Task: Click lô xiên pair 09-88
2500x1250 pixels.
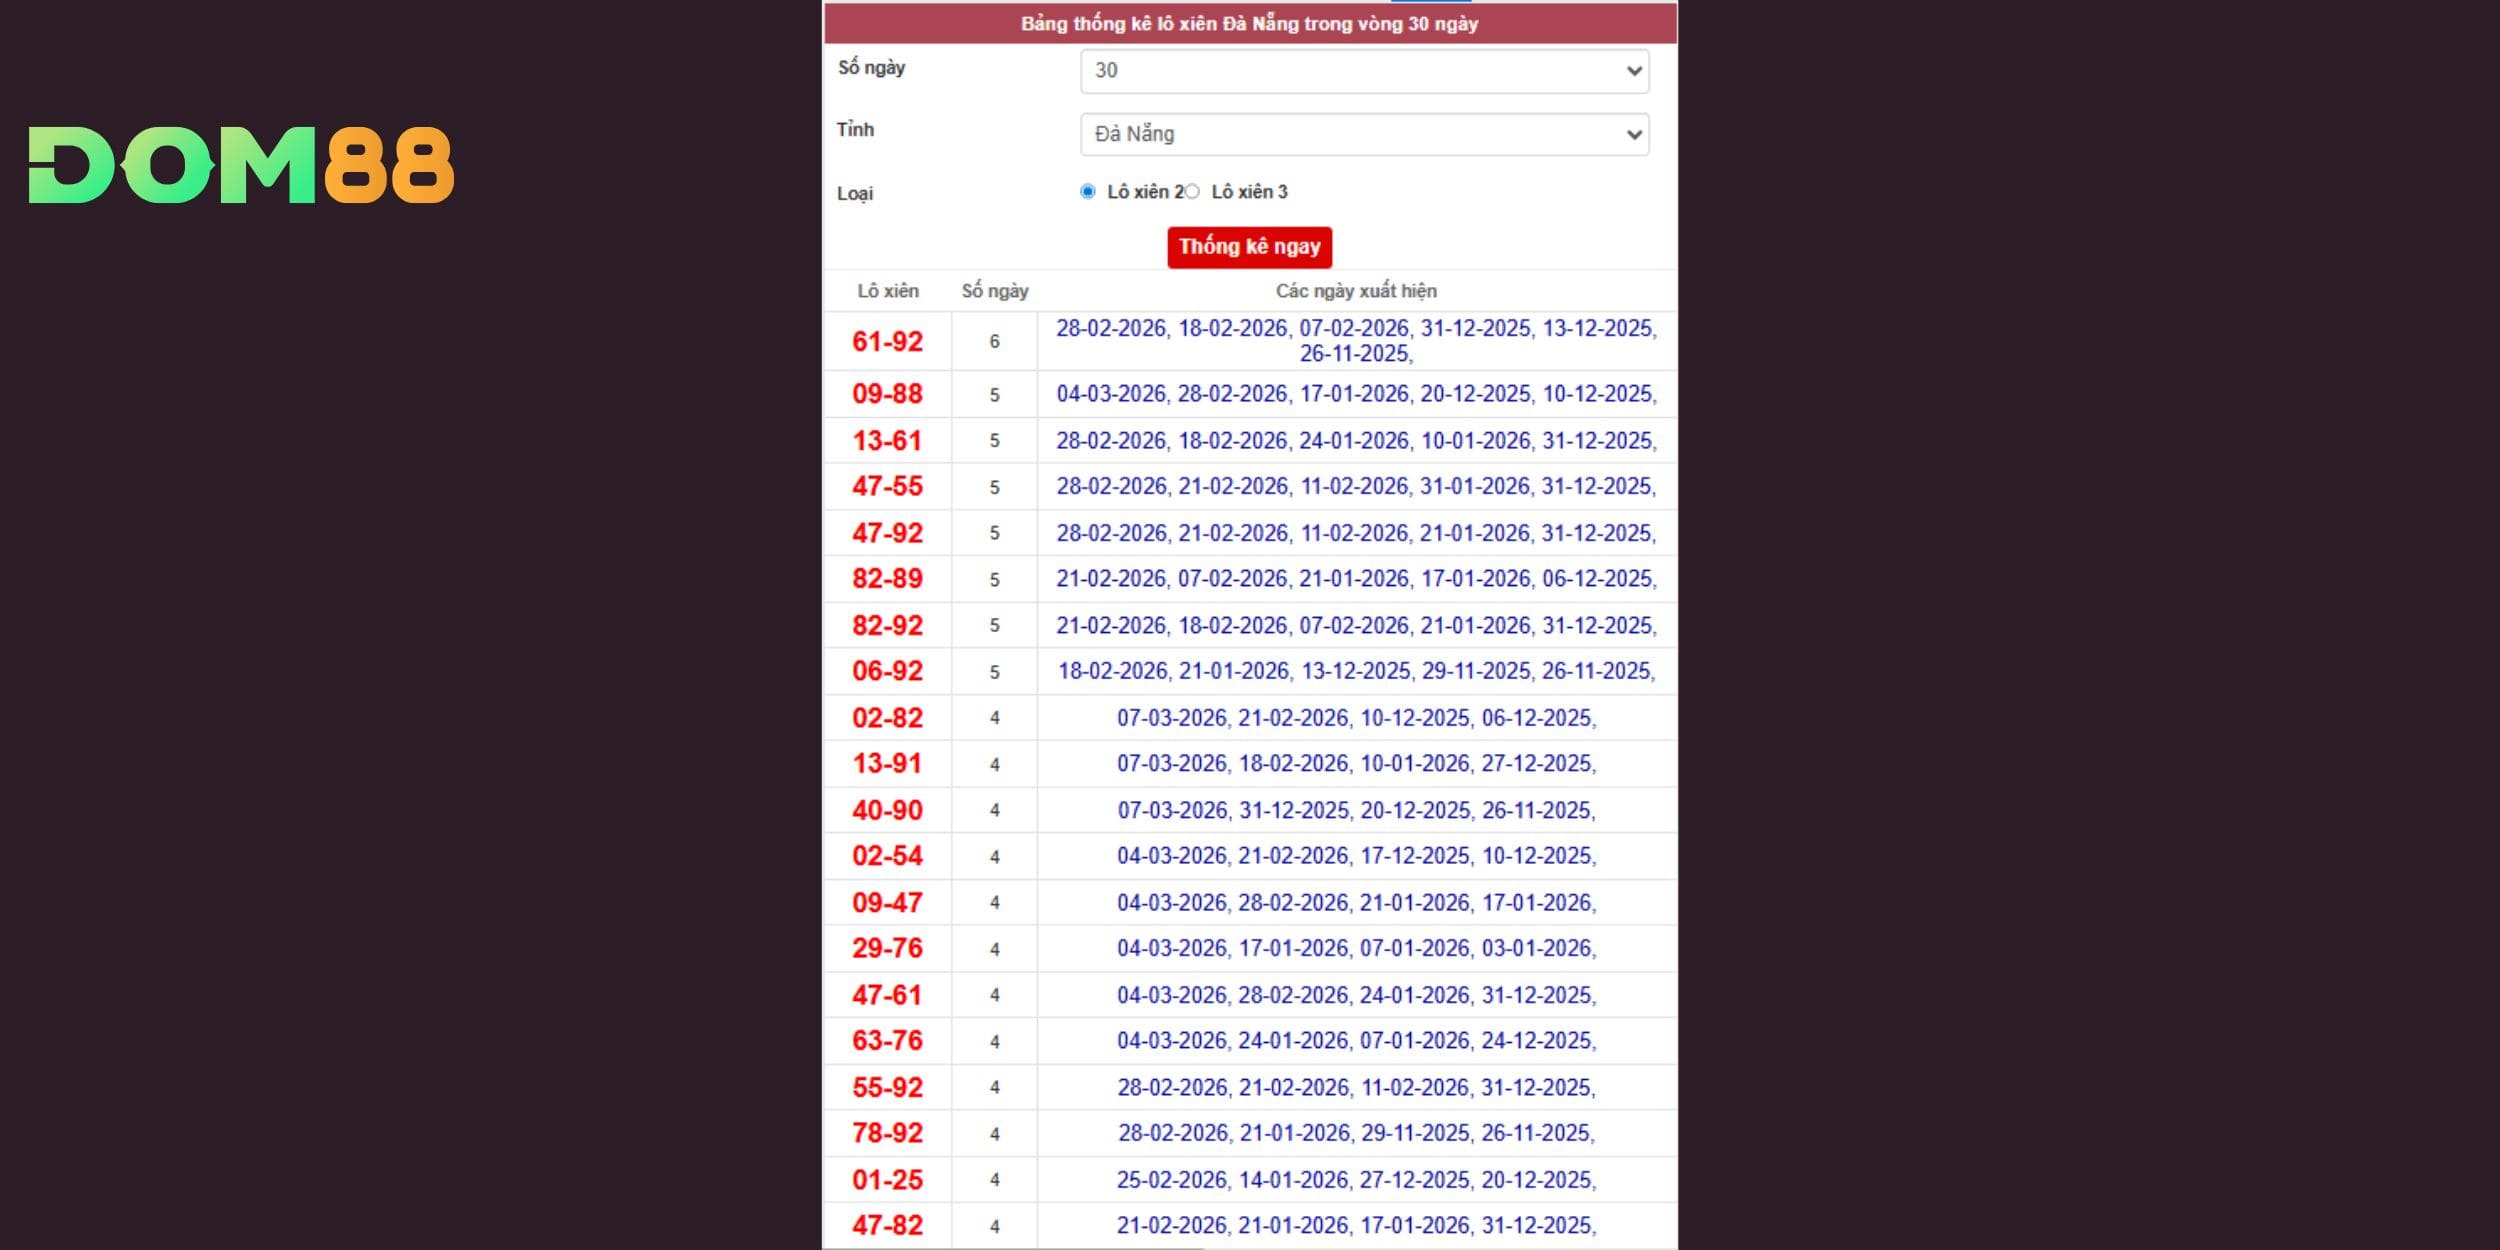Action: click(x=887, y=394)
